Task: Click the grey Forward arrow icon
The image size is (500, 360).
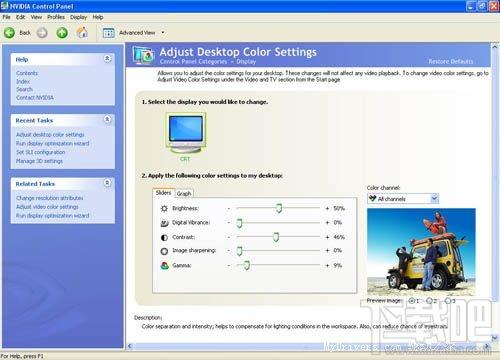Action: click(42, 33)
